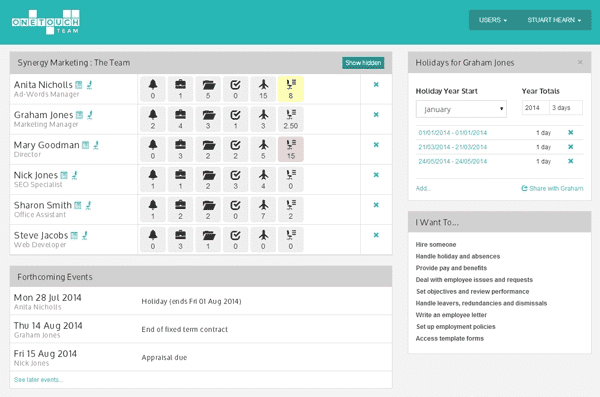Open Anita Nicholls' bell notifications icon
Screen dimensions: 600x397
tap(153, 89)
